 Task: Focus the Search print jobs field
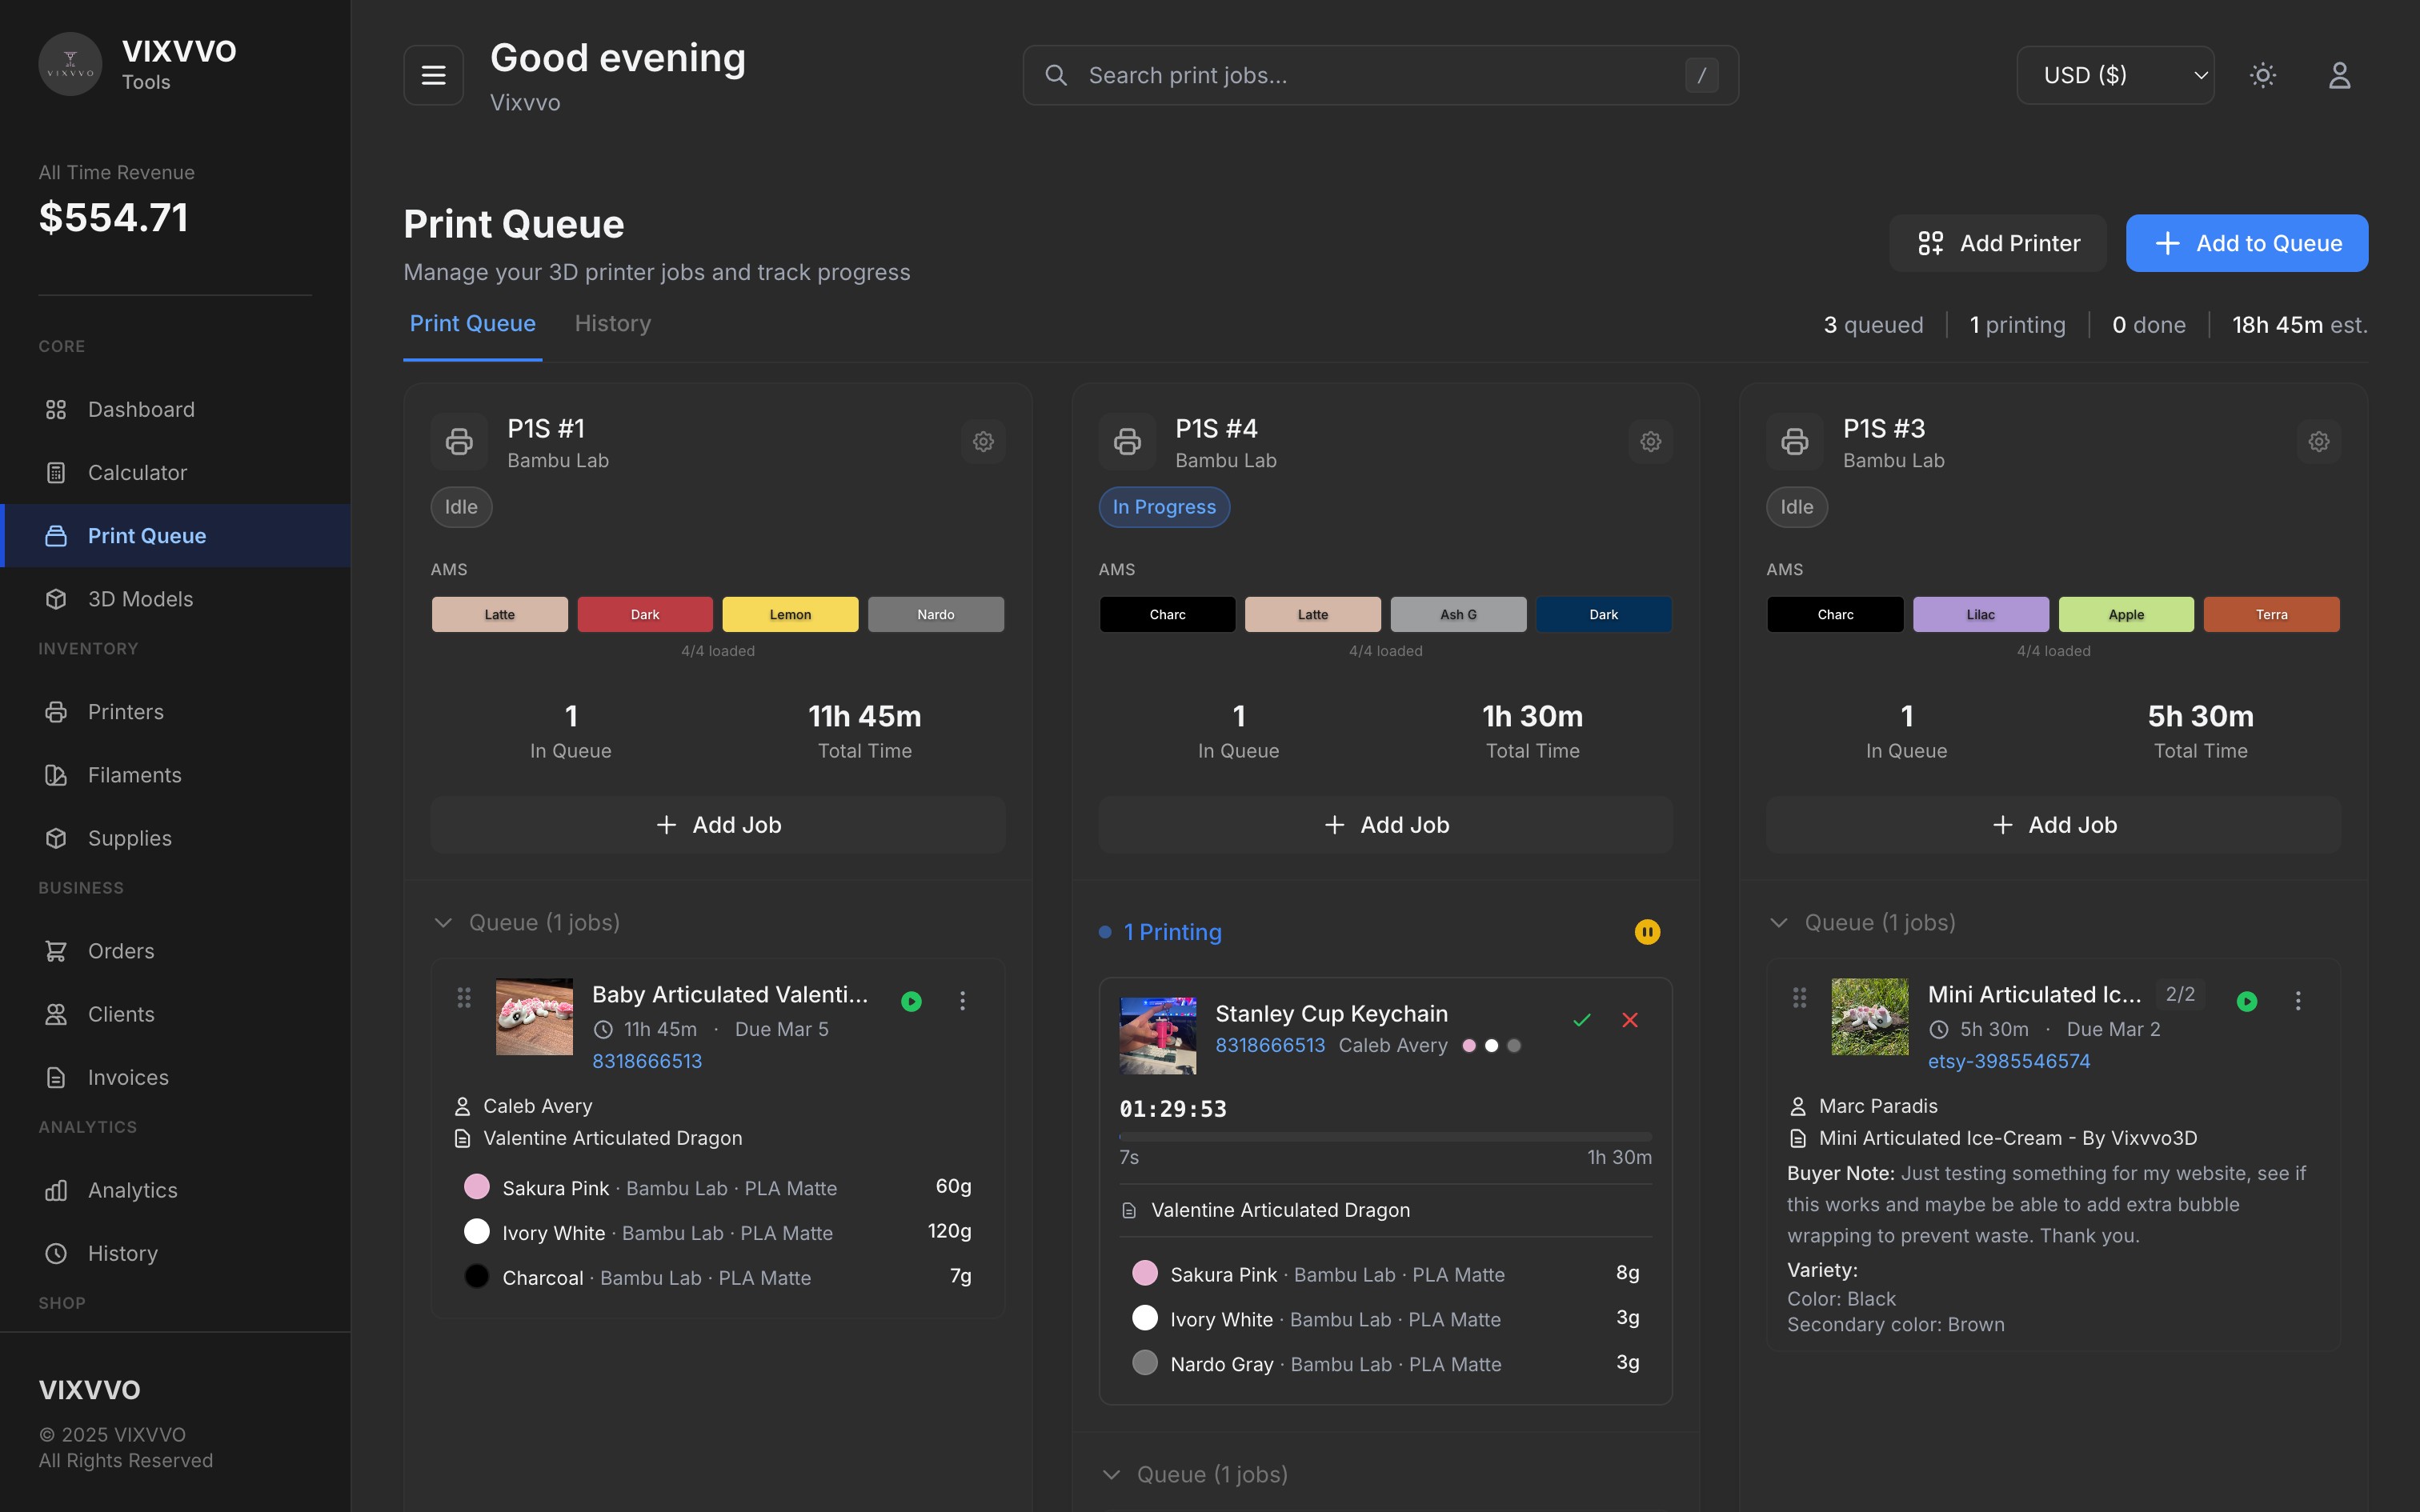click(1379, 75)
